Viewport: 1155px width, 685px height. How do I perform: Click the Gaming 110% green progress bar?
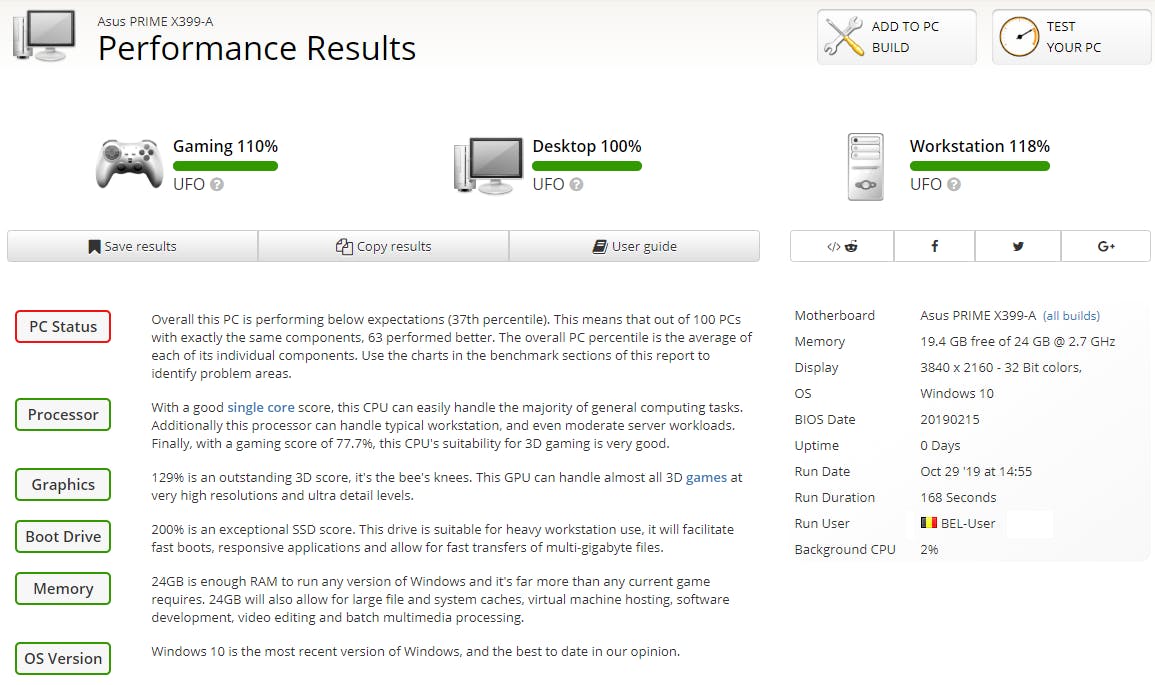(x=225, y=166)
